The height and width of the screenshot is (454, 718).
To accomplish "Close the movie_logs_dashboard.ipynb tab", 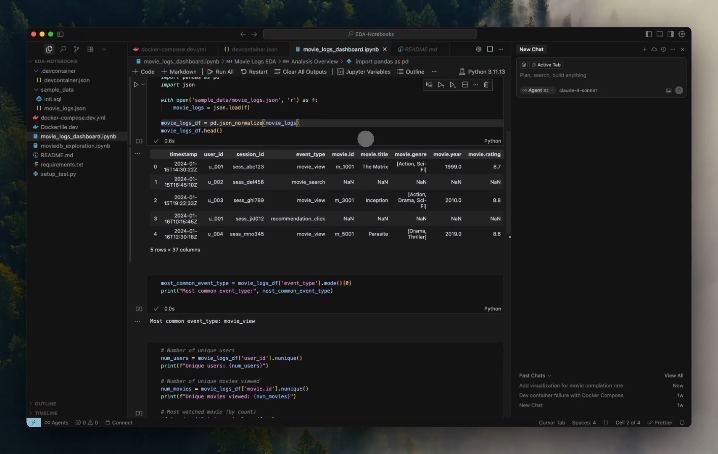I will point(385,49).
